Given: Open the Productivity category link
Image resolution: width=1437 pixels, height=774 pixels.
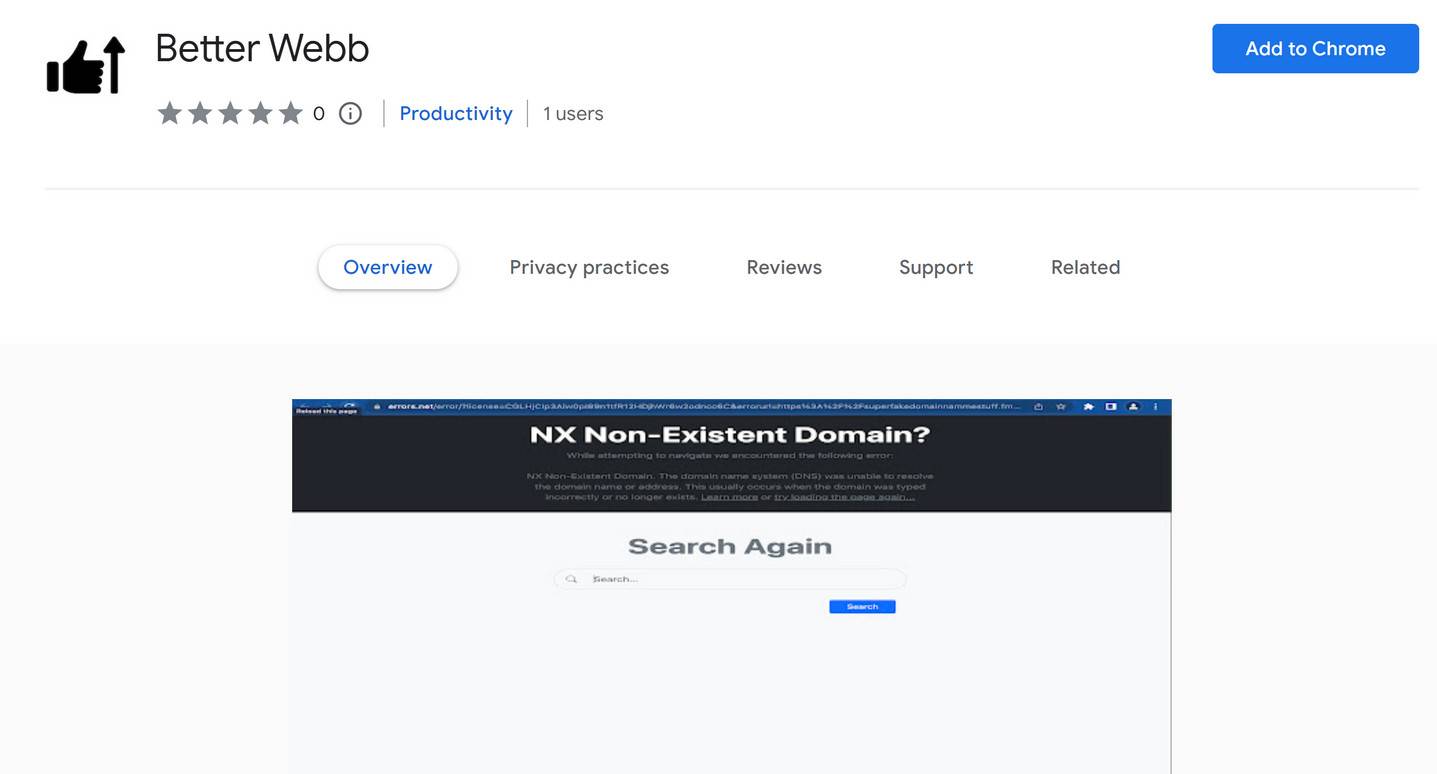Looking at the screenshot, I should point(456,114).
